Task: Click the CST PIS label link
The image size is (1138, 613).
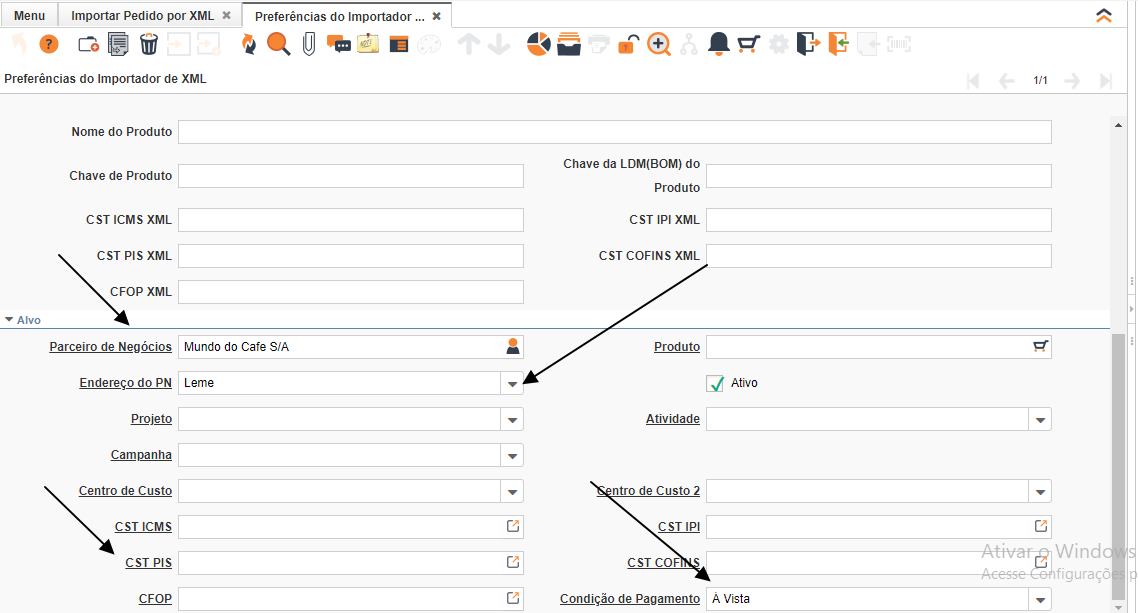Action: pyautogui.click(x=148, y=563)
